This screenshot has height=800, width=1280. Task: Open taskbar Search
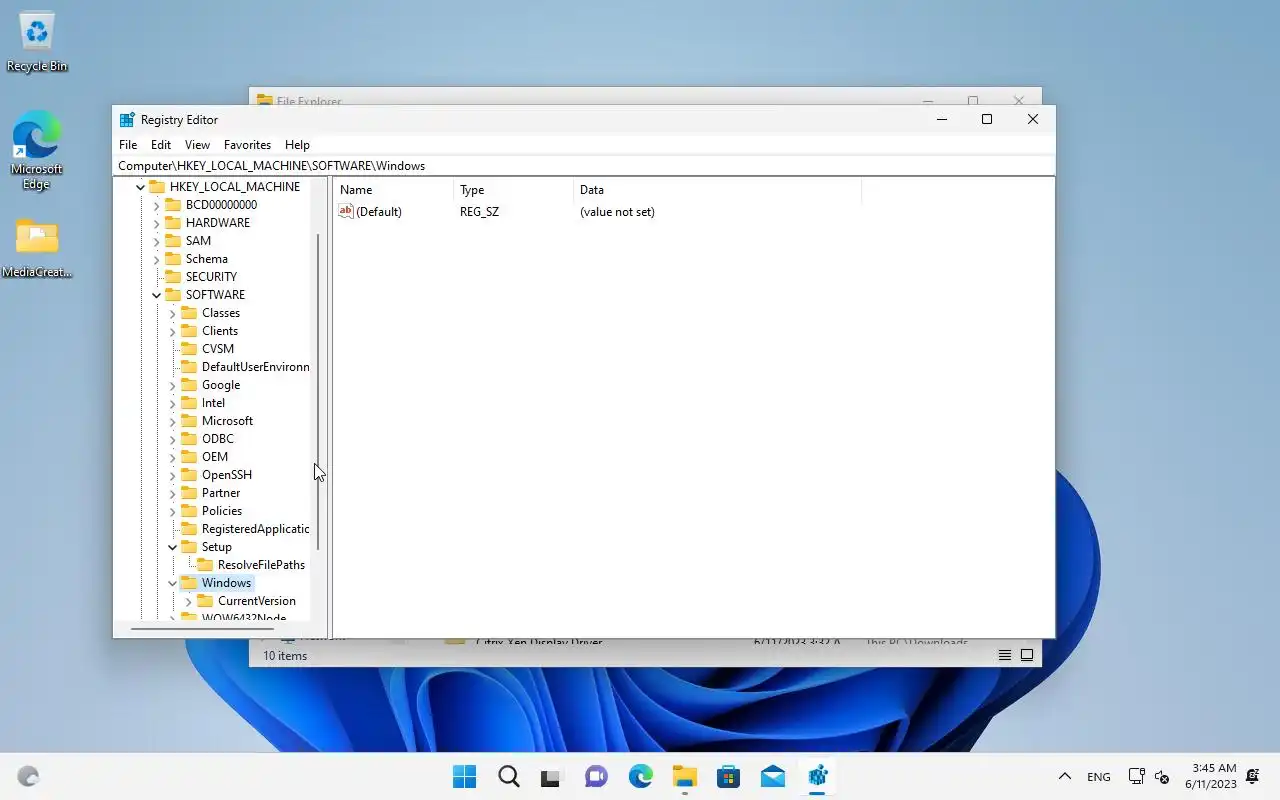pyautogui.click(x=508, y=776)
